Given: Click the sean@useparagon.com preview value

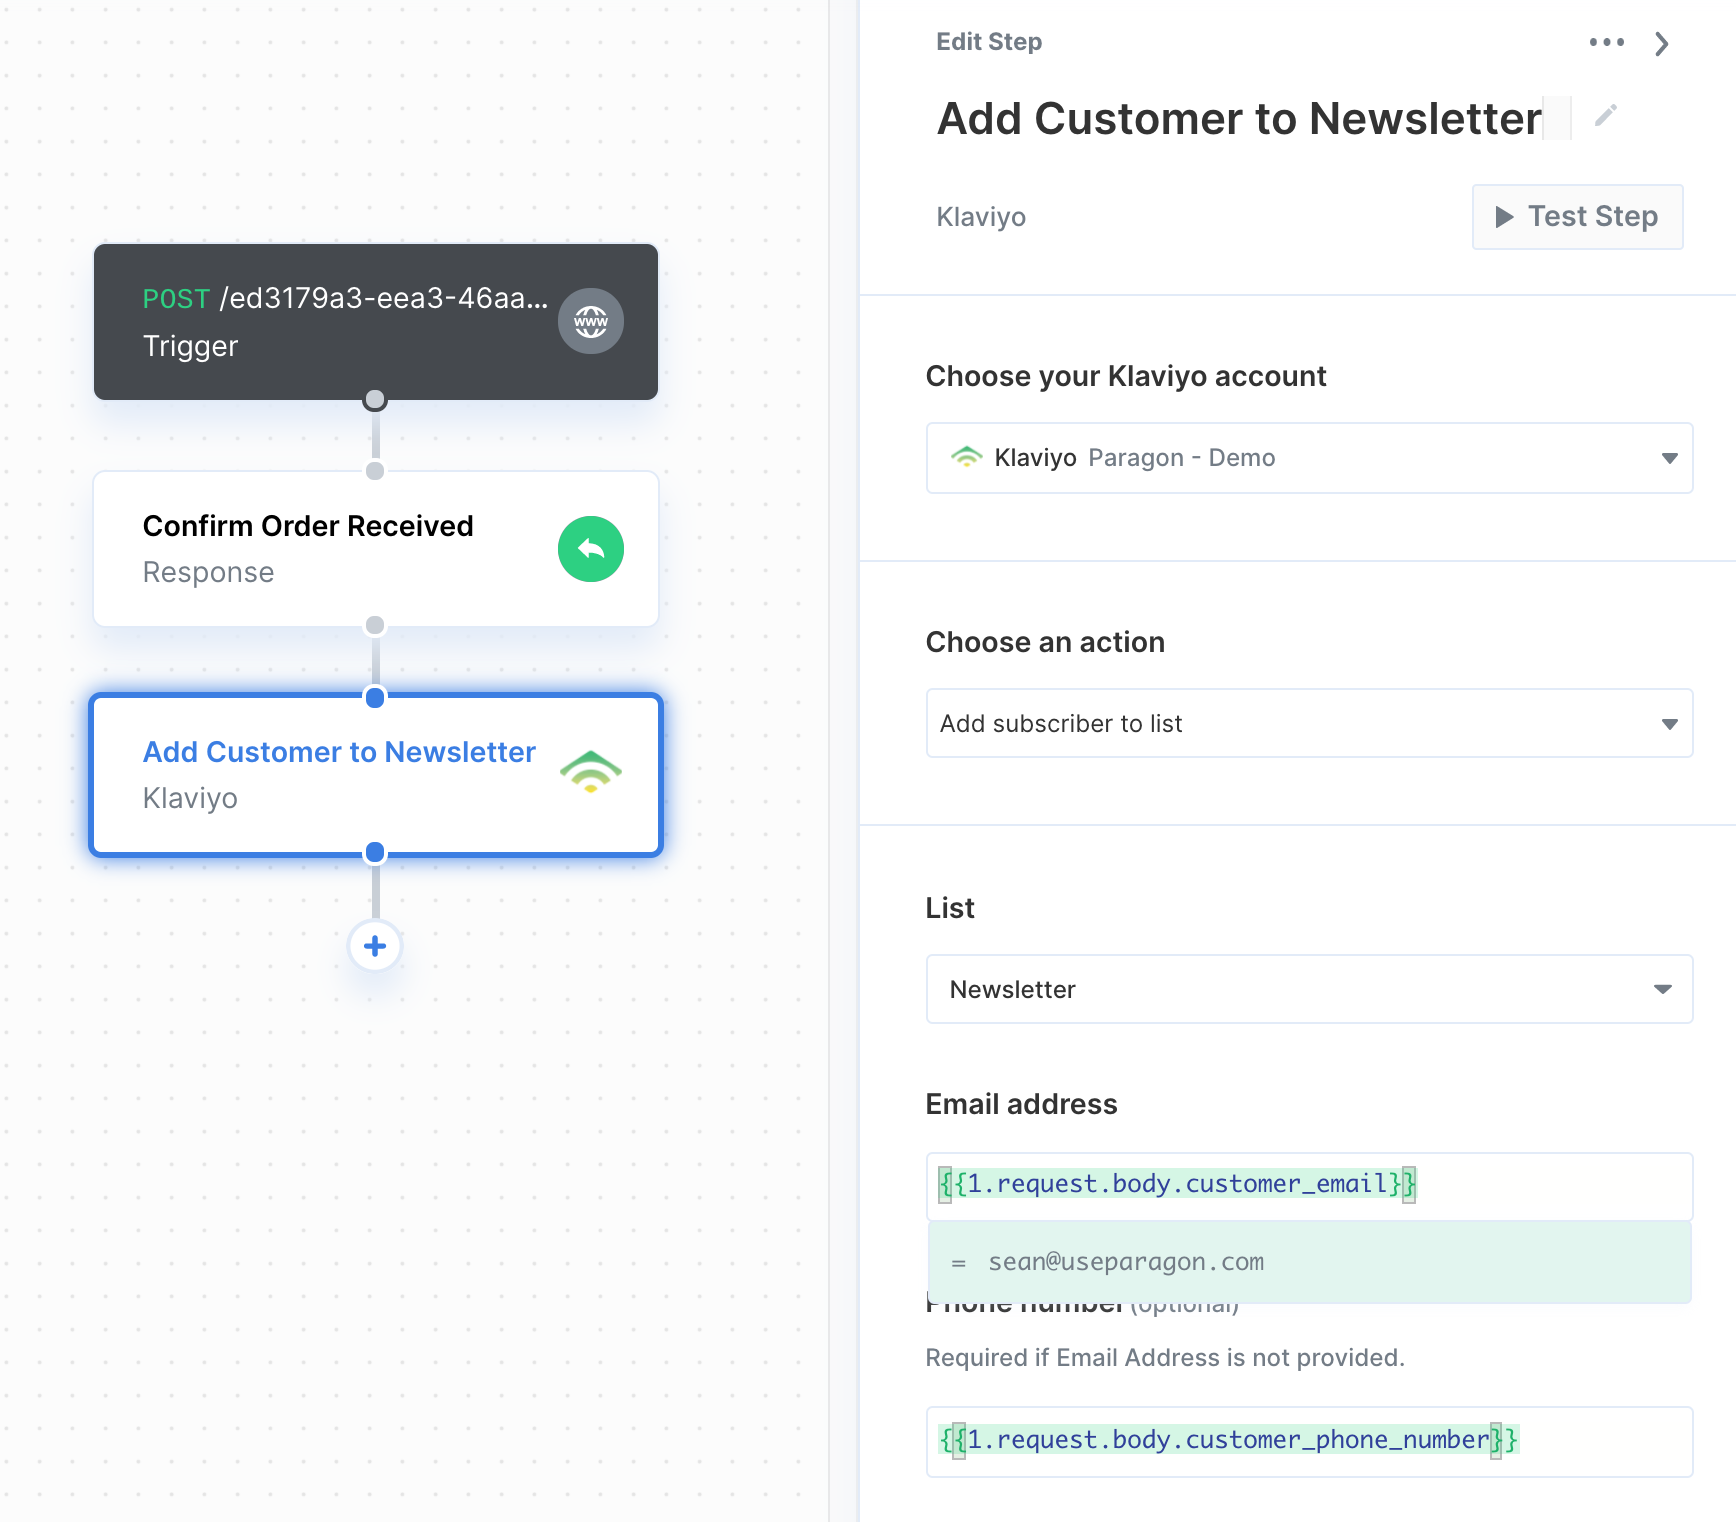Looking at the screenshot, I should pos(1126,1262).
